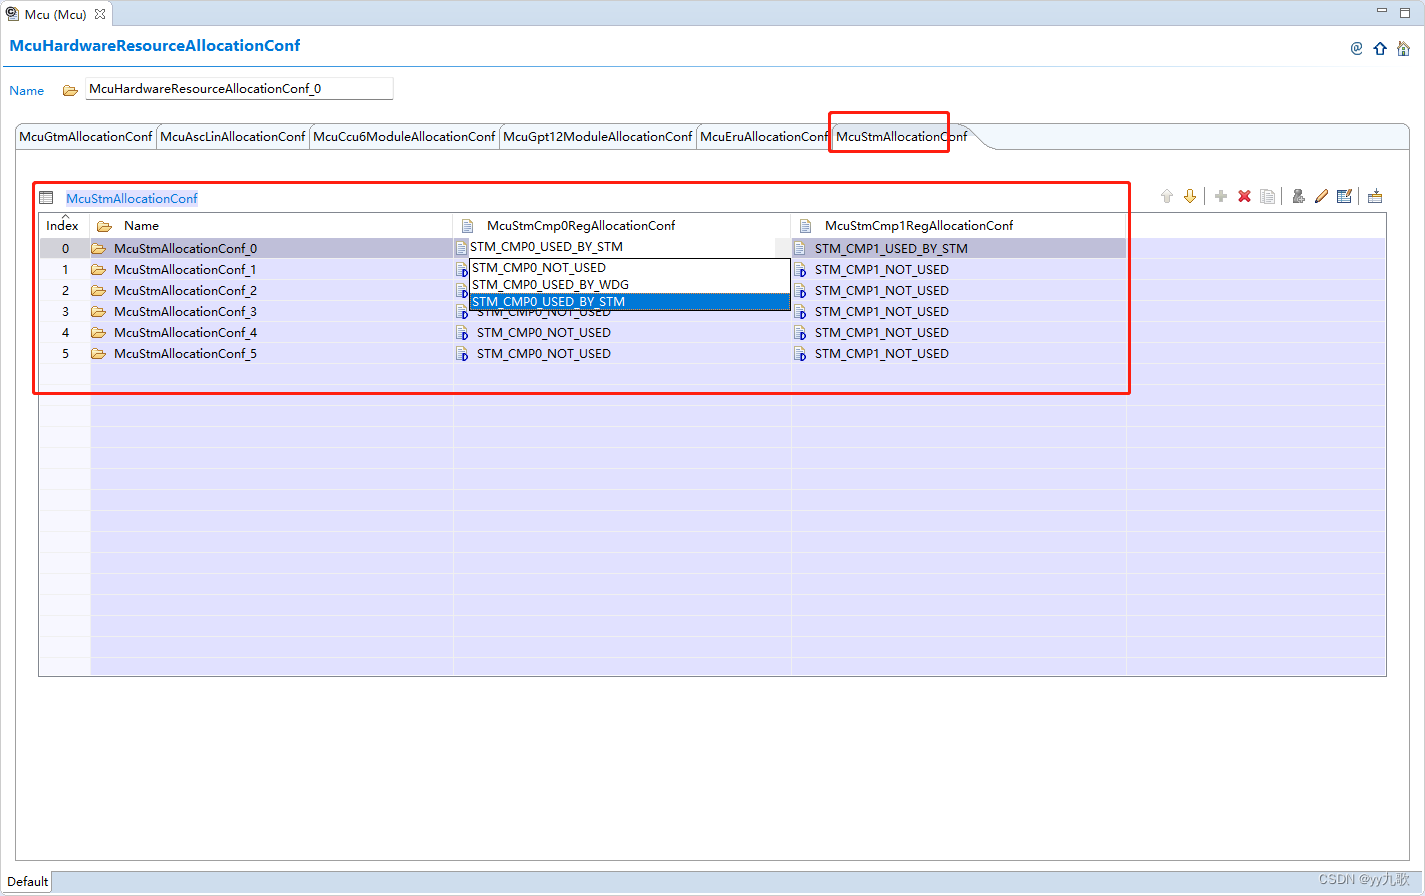
Task: Click the Name input field
Action: pos(239,89)
